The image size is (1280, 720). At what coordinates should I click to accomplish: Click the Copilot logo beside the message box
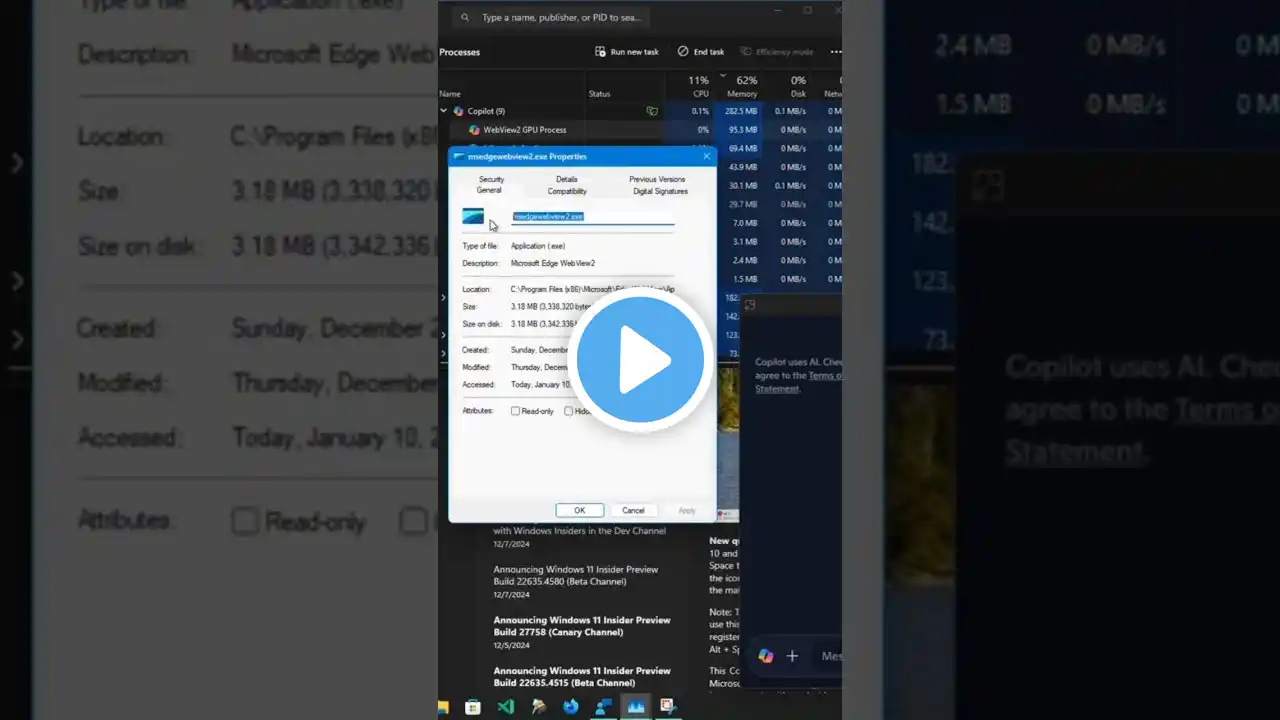766,656
